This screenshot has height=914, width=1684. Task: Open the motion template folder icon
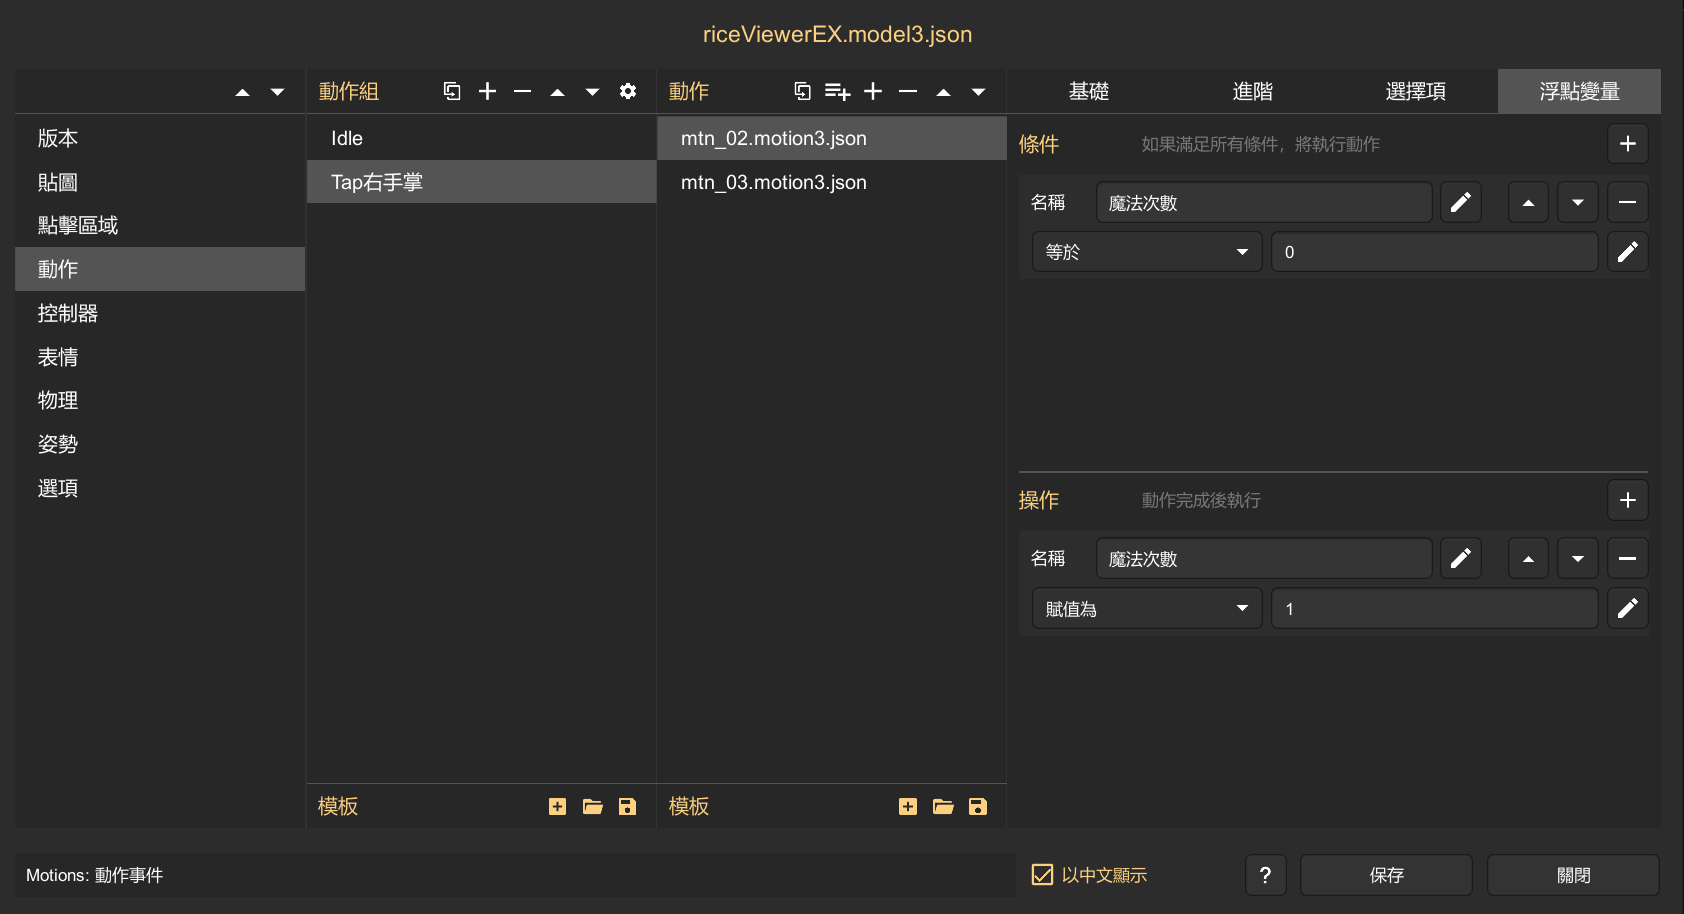pos(943,807)
